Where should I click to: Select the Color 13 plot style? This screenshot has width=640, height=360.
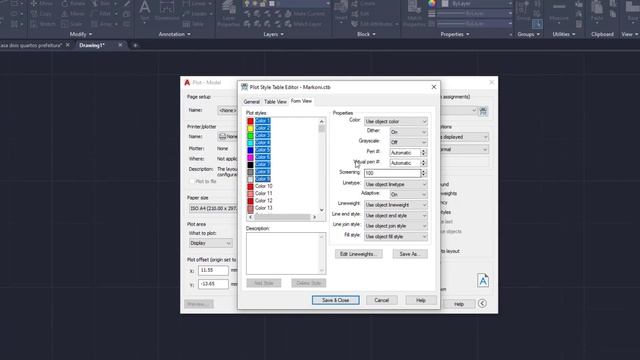tap(263, 208)
